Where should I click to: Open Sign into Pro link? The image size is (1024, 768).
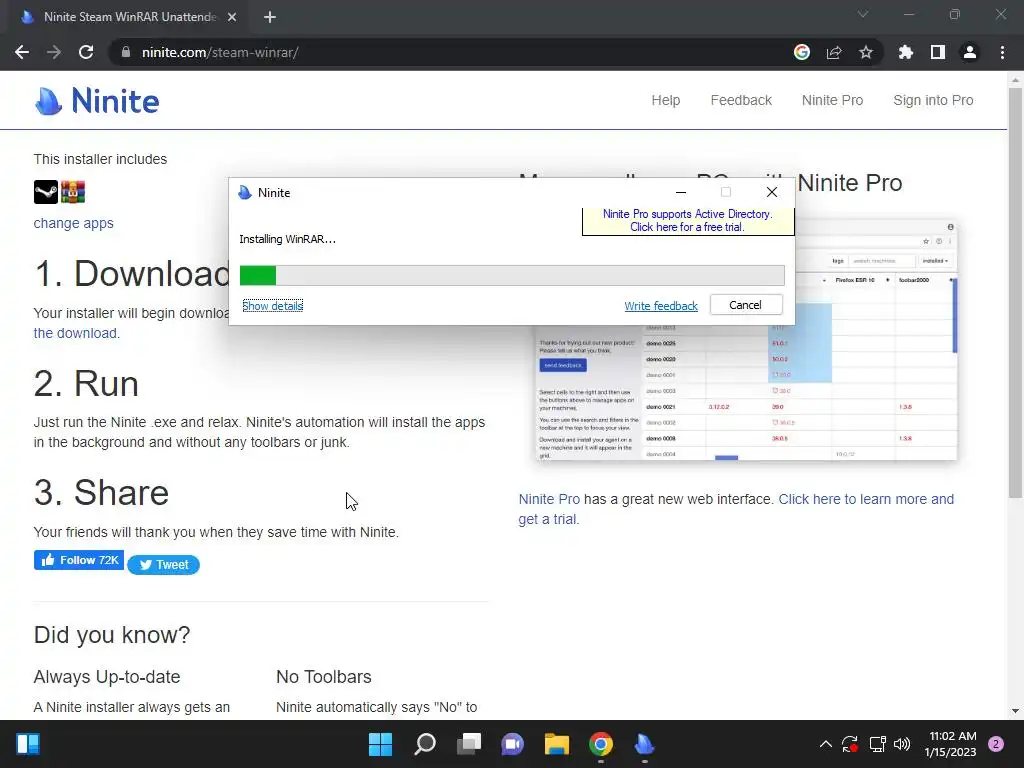coord(933,101)
